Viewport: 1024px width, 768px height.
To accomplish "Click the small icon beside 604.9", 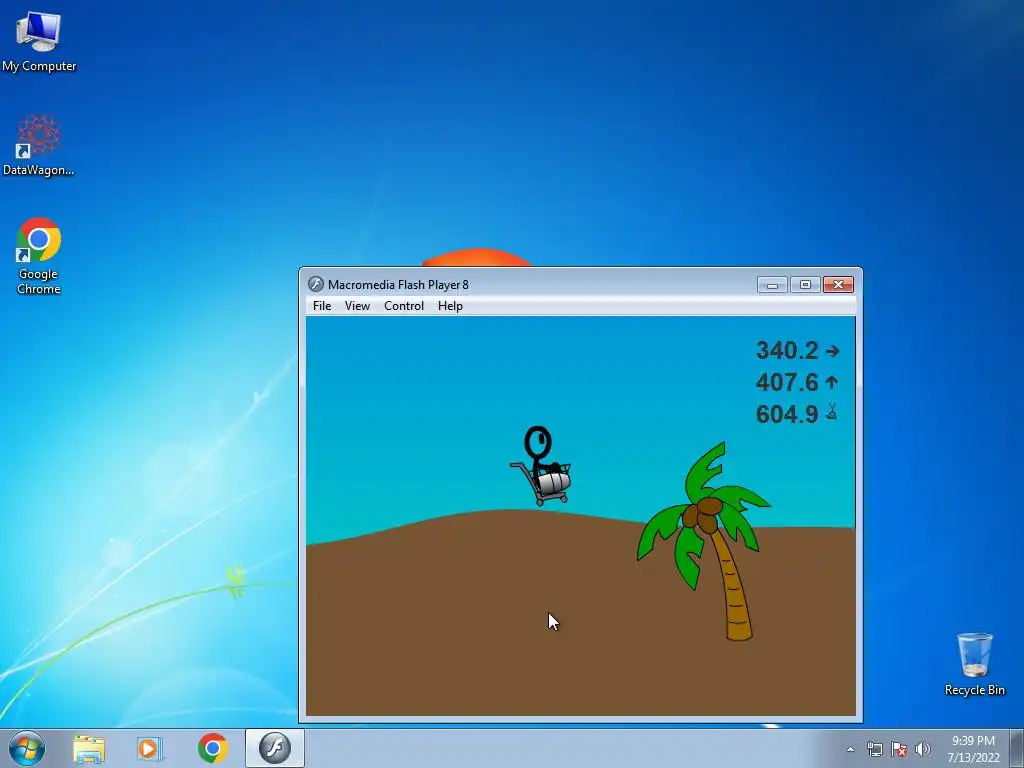I will pyautogui.click(x=831, y=411).
